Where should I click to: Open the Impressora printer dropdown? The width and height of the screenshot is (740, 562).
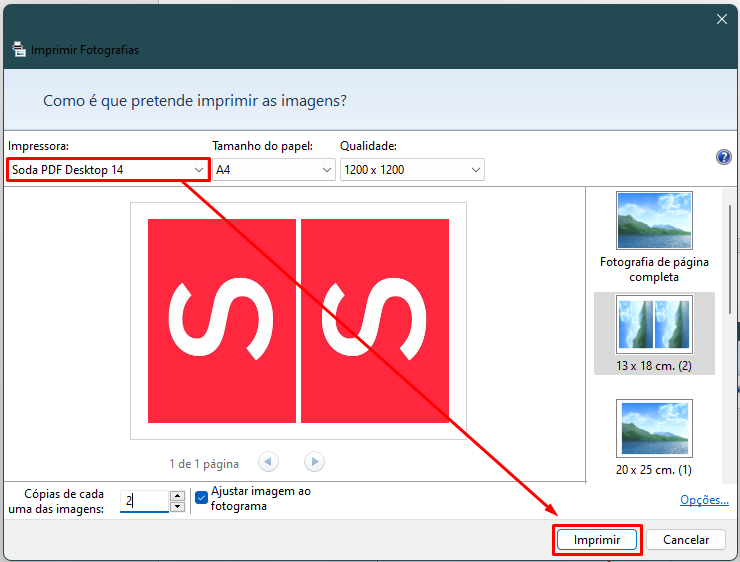(108, 169)
